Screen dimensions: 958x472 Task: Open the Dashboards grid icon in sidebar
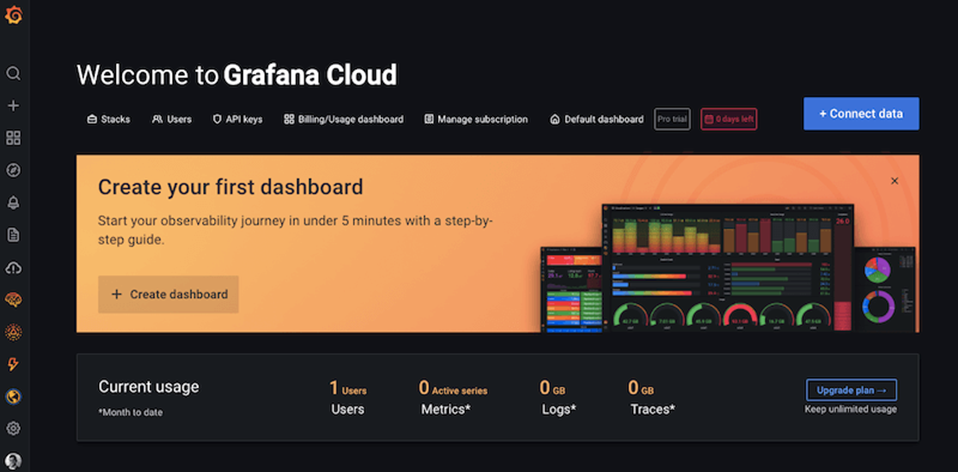(14, 138)
